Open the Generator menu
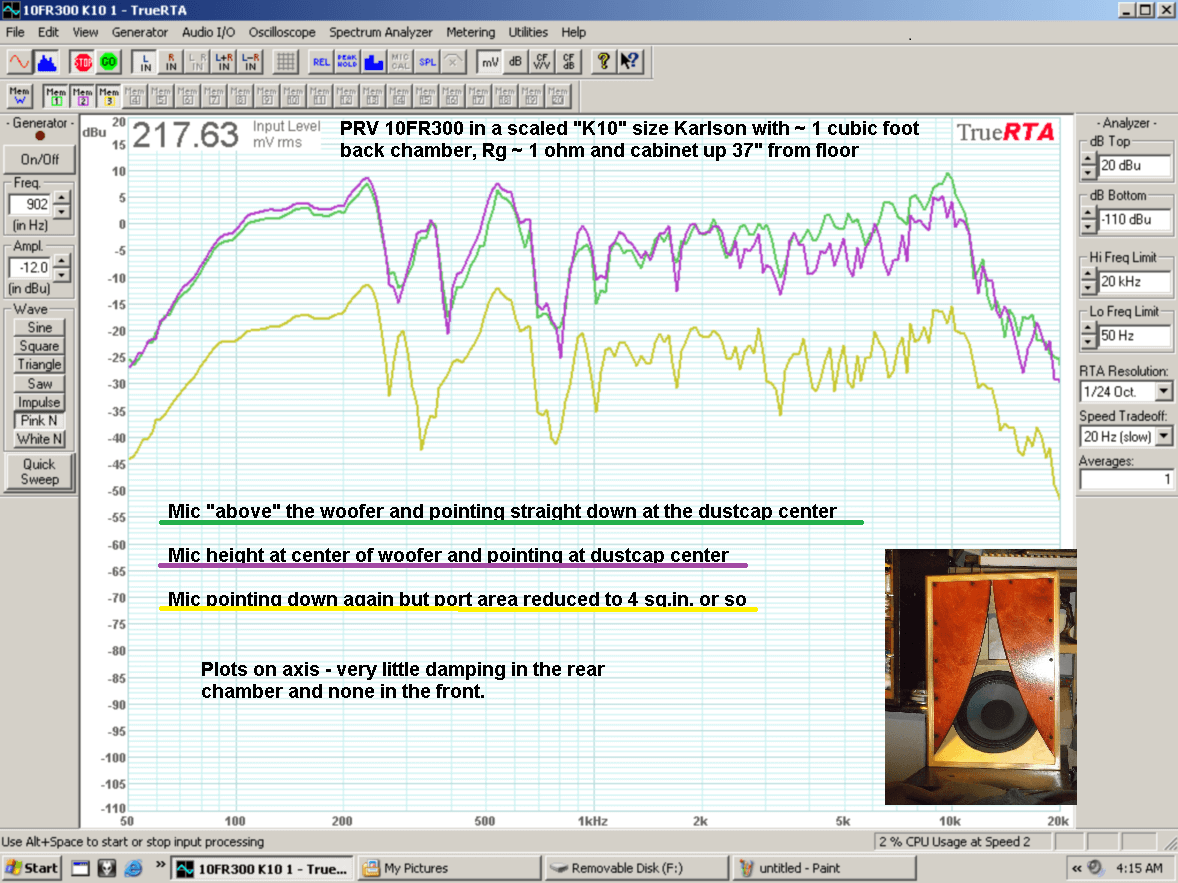Image resolution: width=1178 pixels, height=883 pixels. (140, 32)
